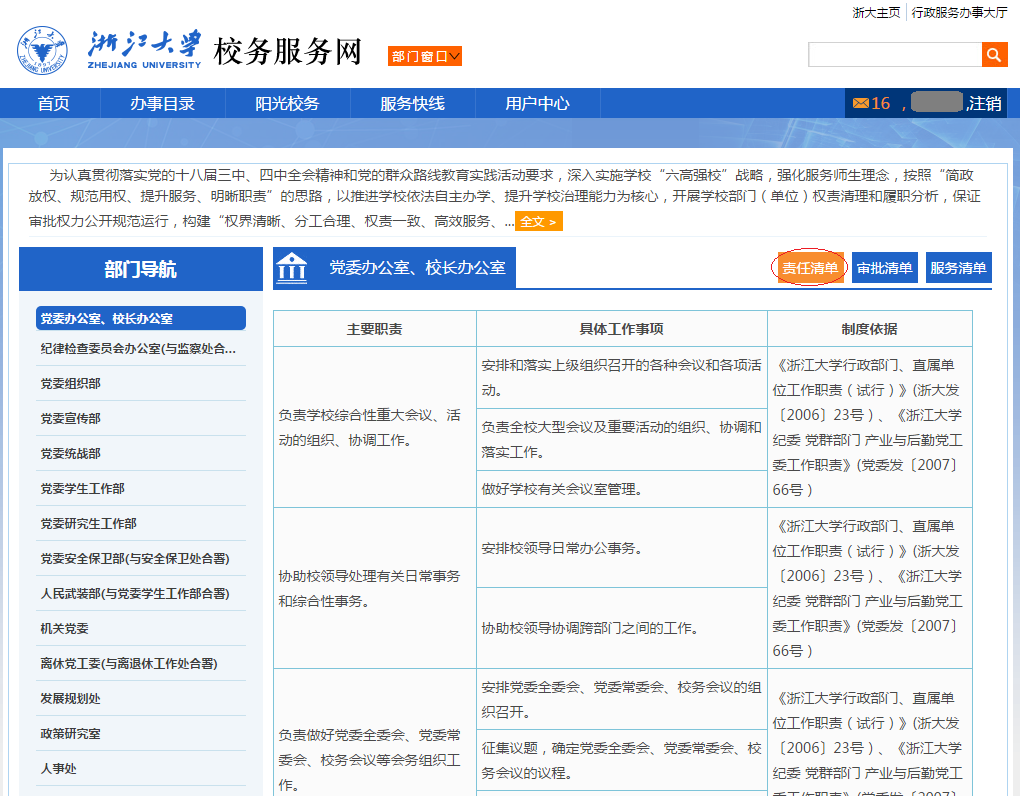Viewport: 1020px width, 796px height.
Task: Open the 首页 navigation tab
Action: click(54, 103)
